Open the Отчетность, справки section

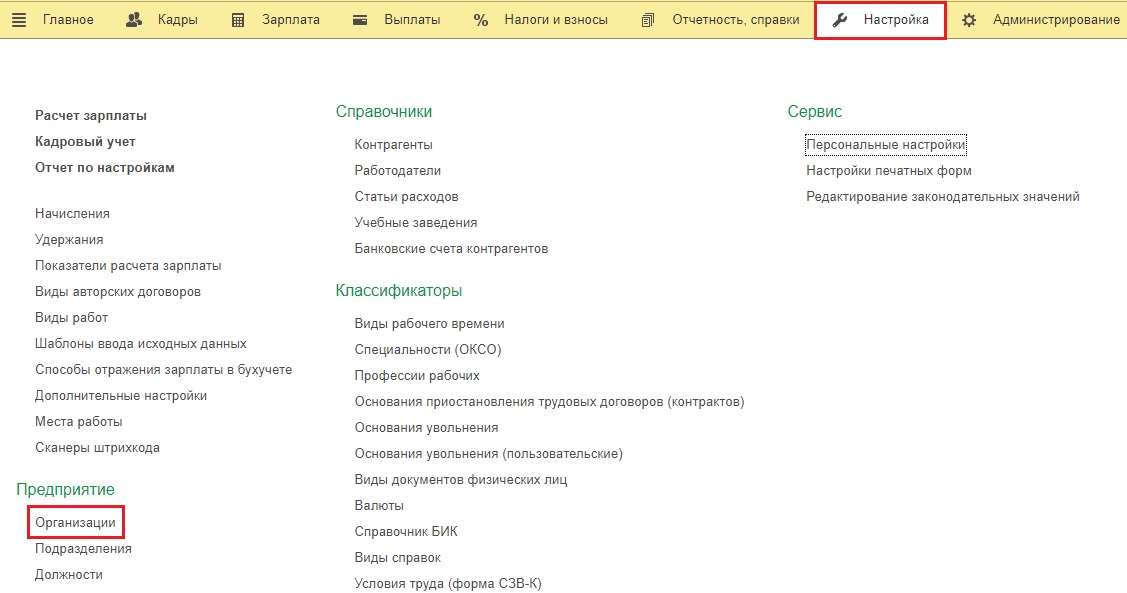(x=736, y=19)
